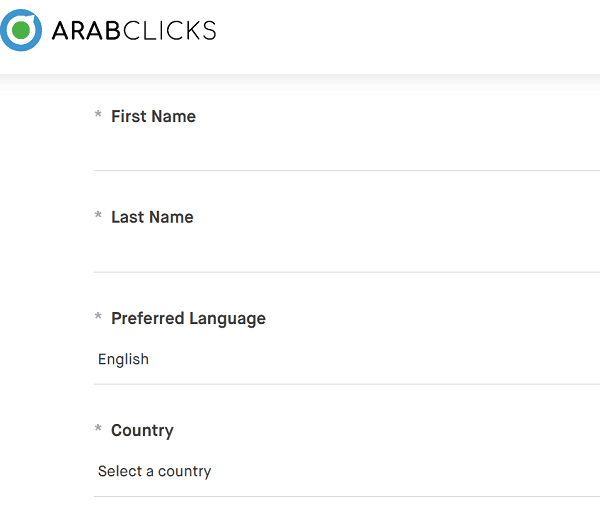Click the 'Select a country' placeholder text
This screenshot has width=600, height=514.
click(x=155, y=472)
